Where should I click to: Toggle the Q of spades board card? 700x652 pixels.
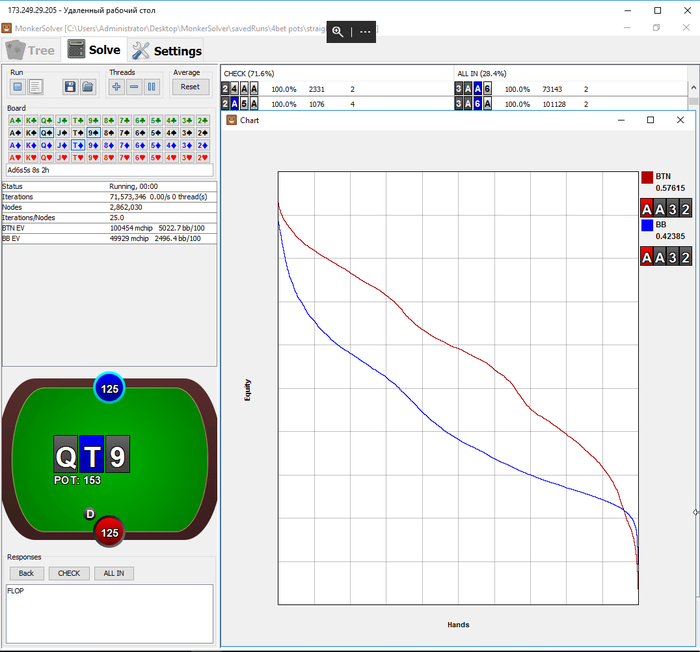46,133
